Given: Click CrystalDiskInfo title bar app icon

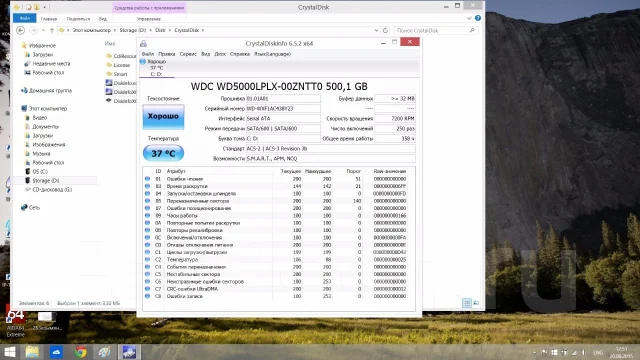Looking at the screenshot, I should click(143, 43).
